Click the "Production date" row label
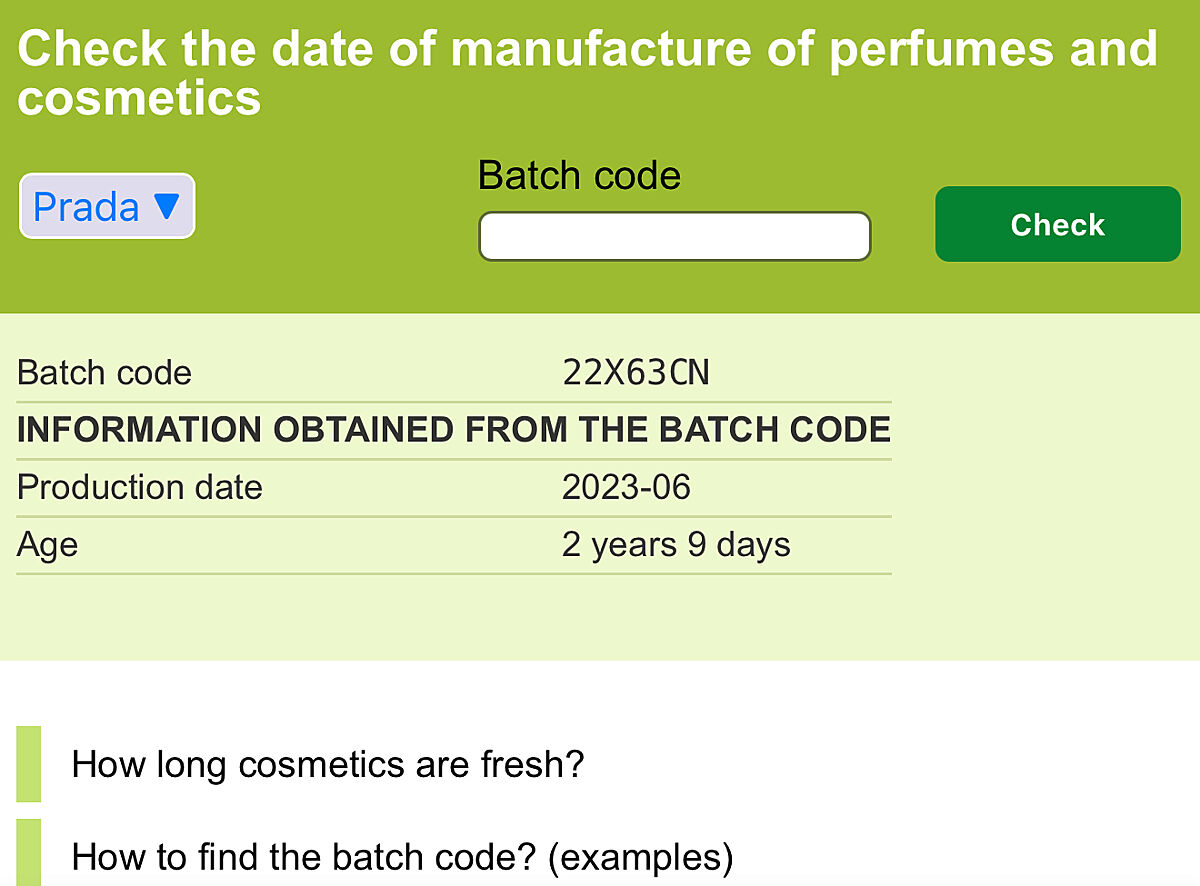 point(140,487)
